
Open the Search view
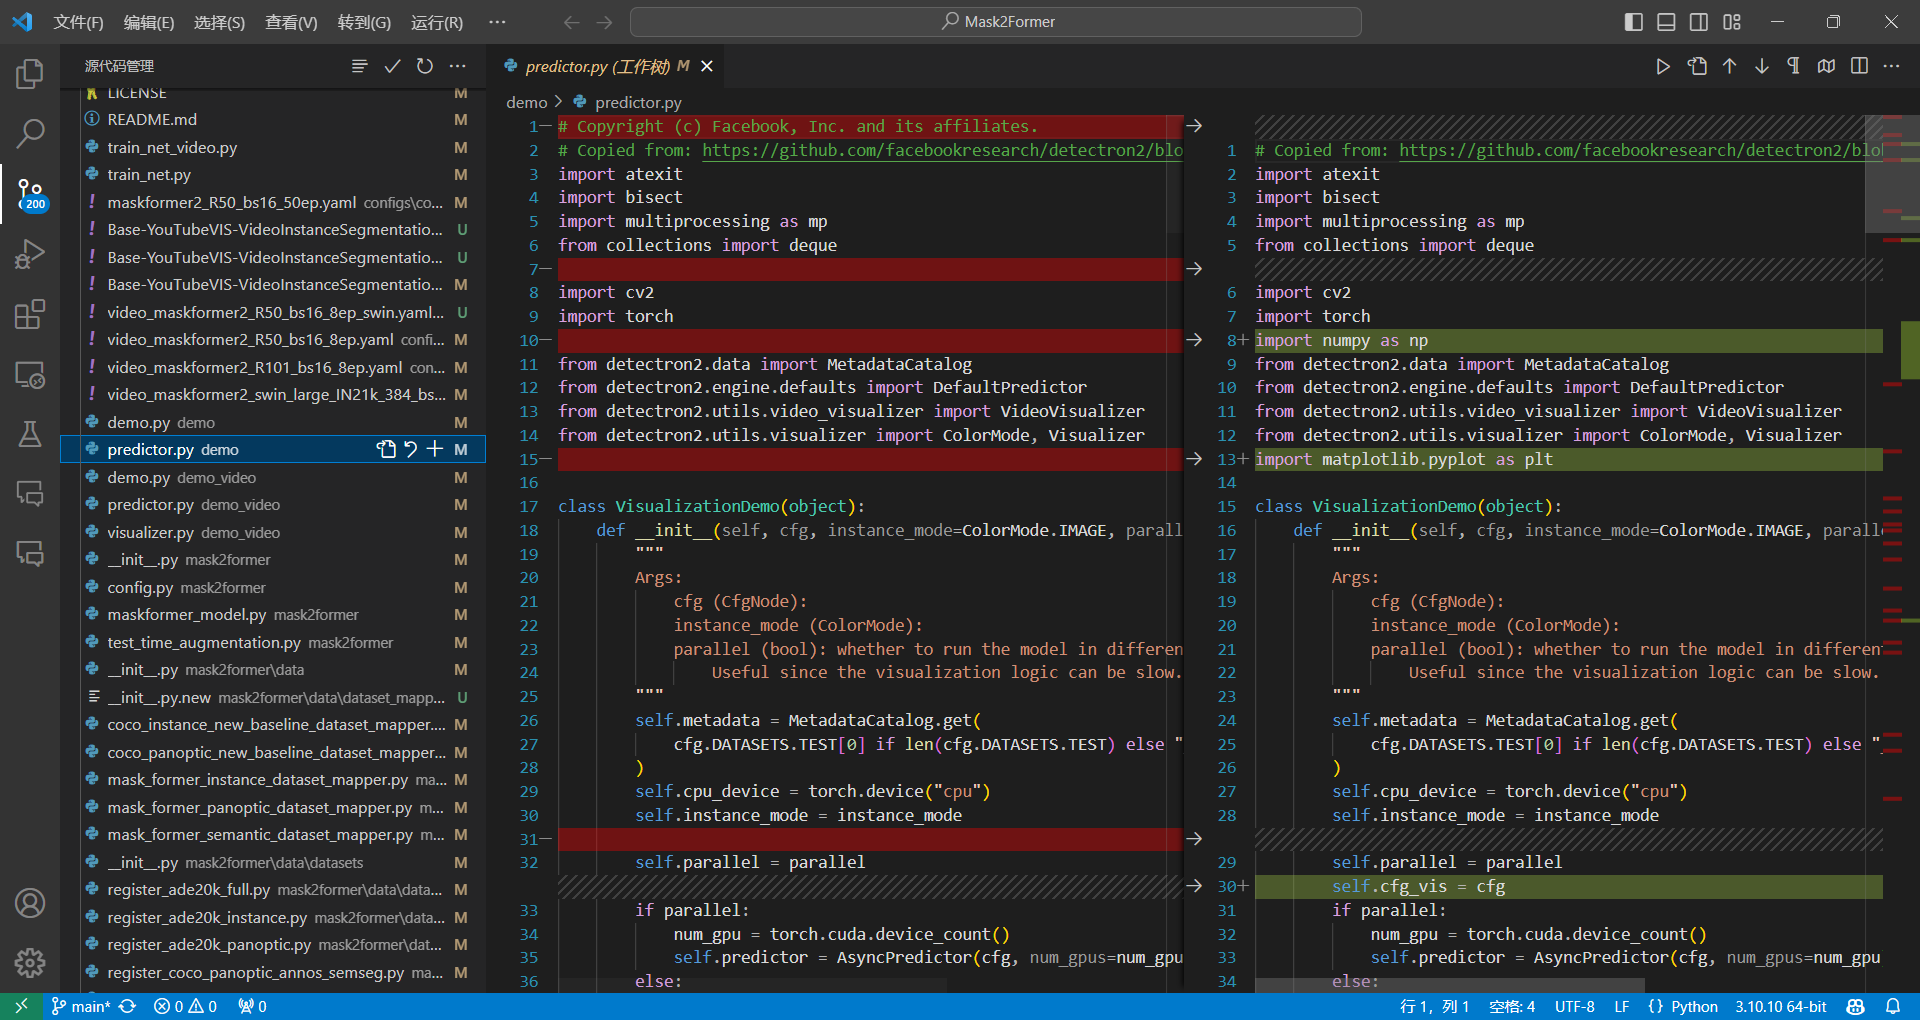coord(30,133)
